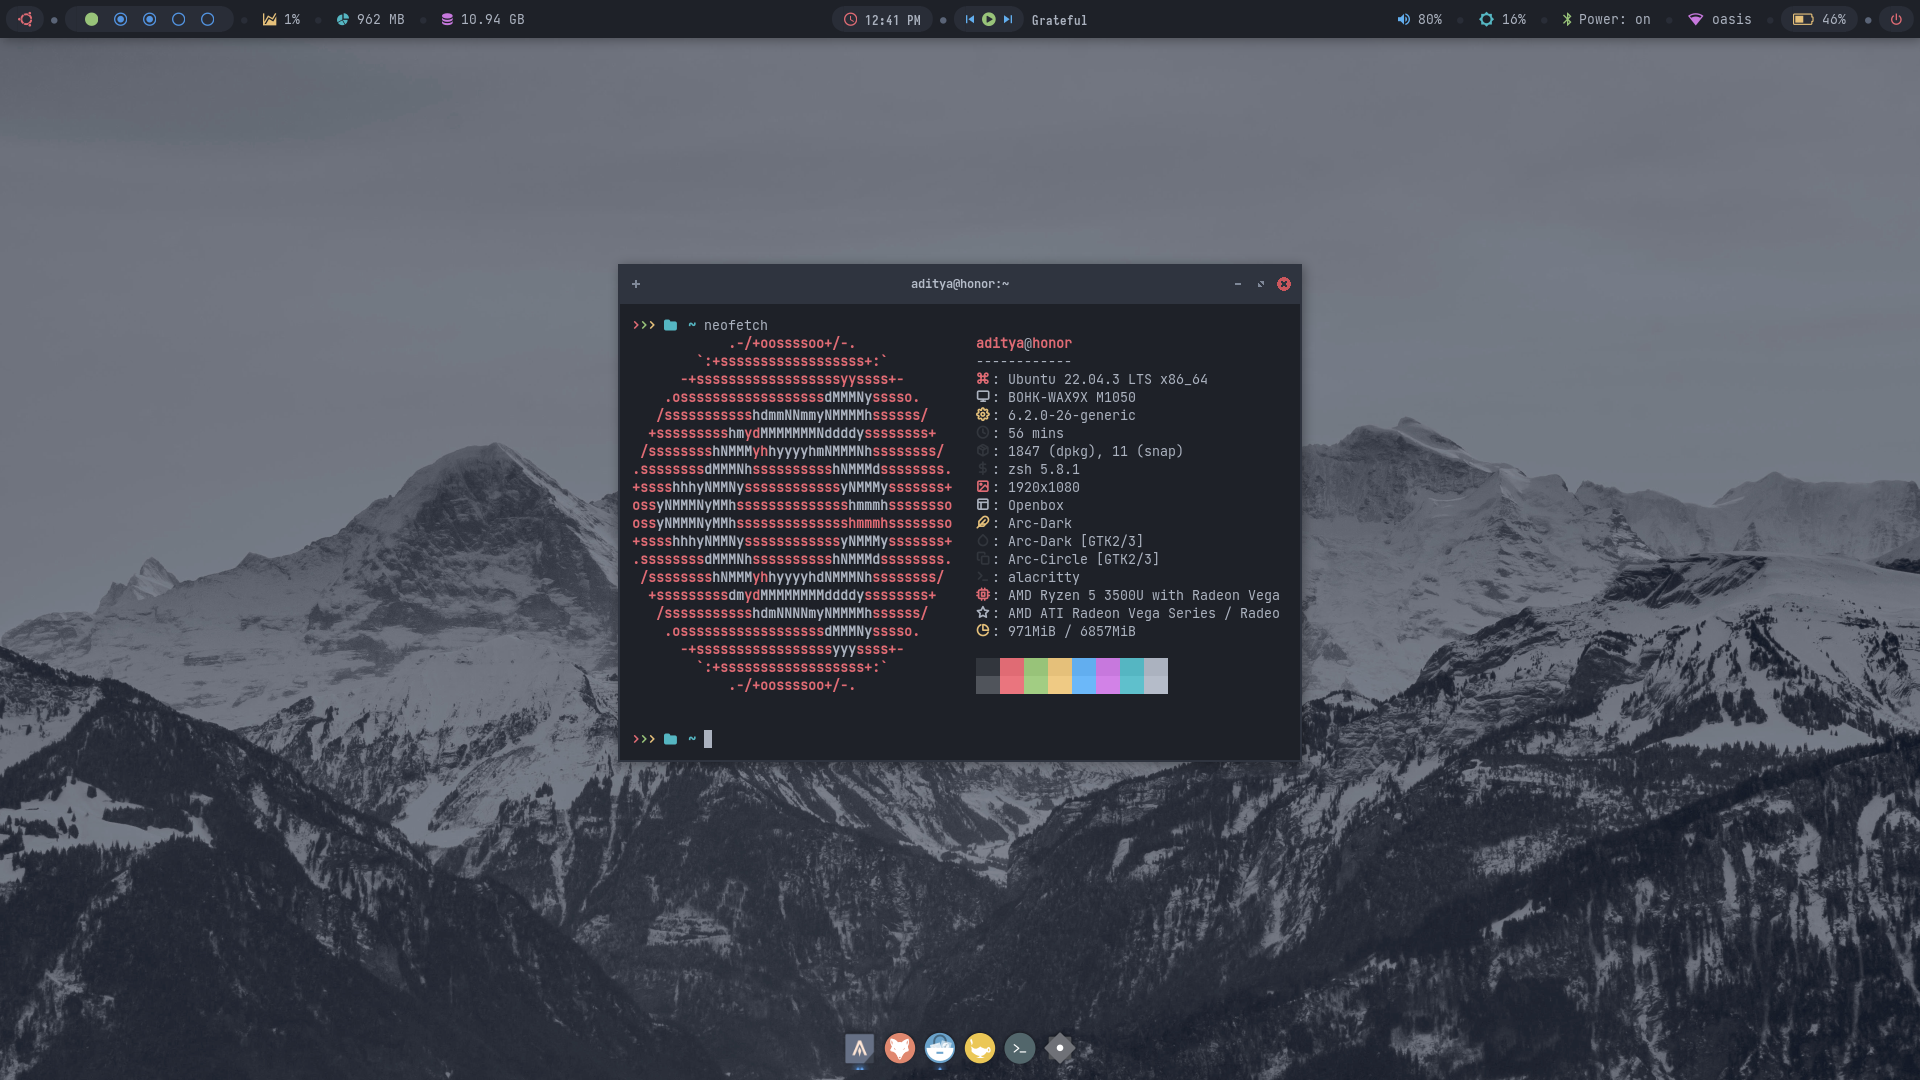Screen dimensions: 1920x1080
Task: Click the volume 80% indicator
Action: point(1419,19)
